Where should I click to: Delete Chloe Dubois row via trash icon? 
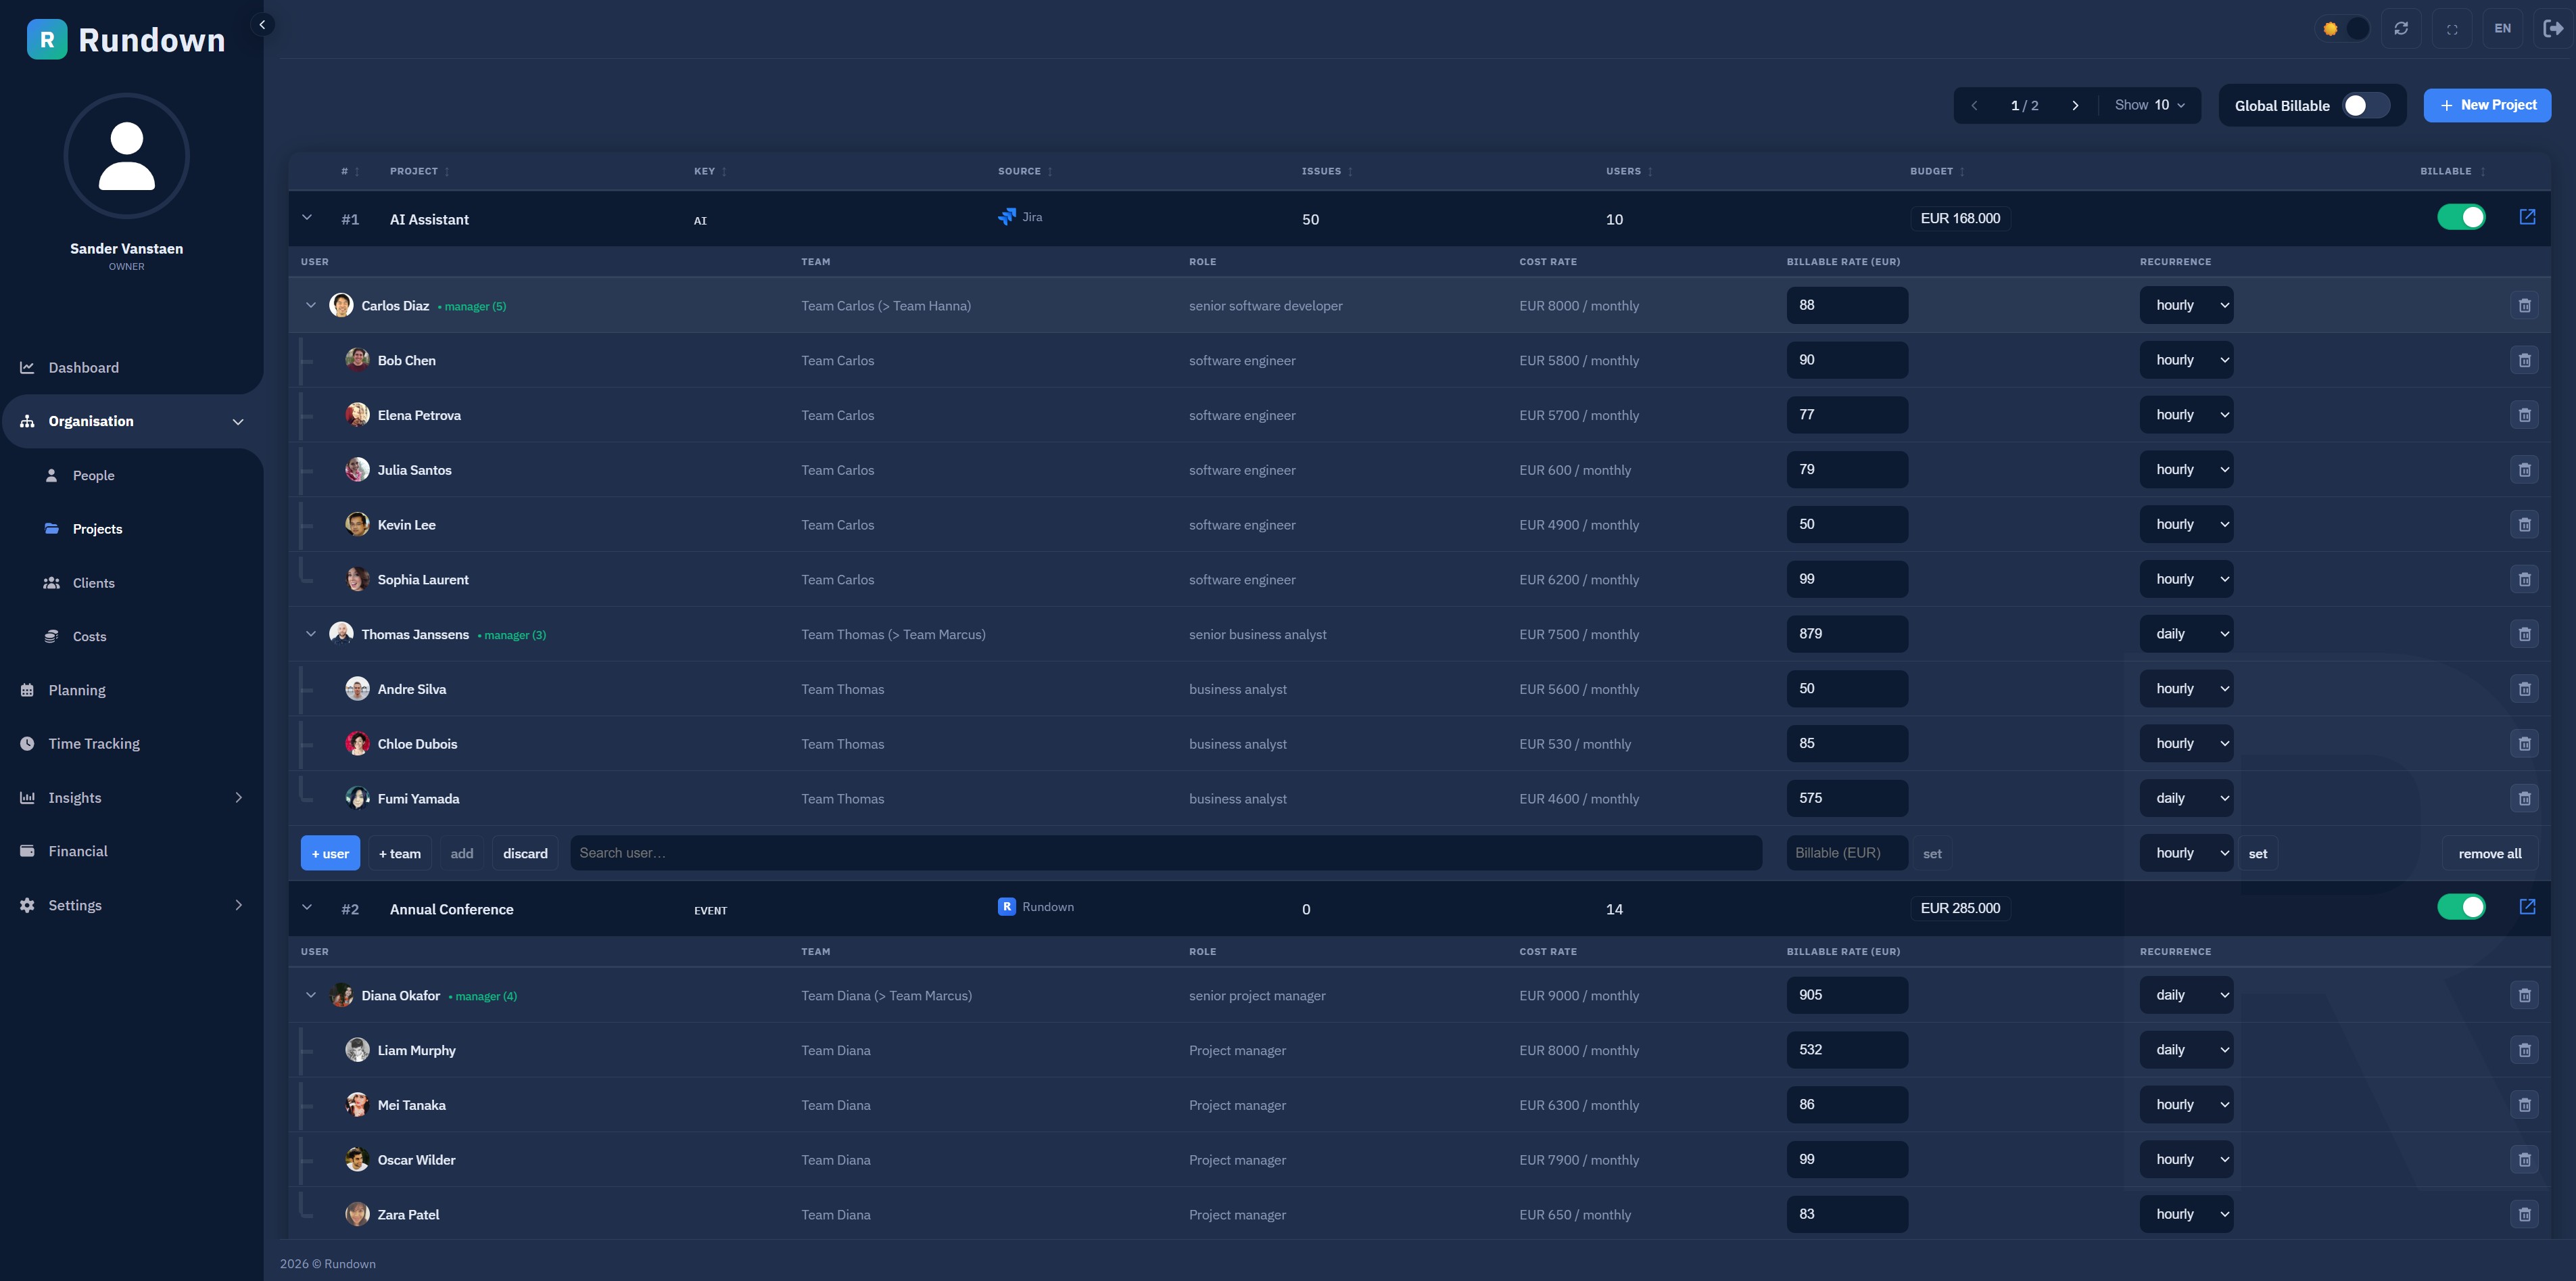tap(2524, 744)
